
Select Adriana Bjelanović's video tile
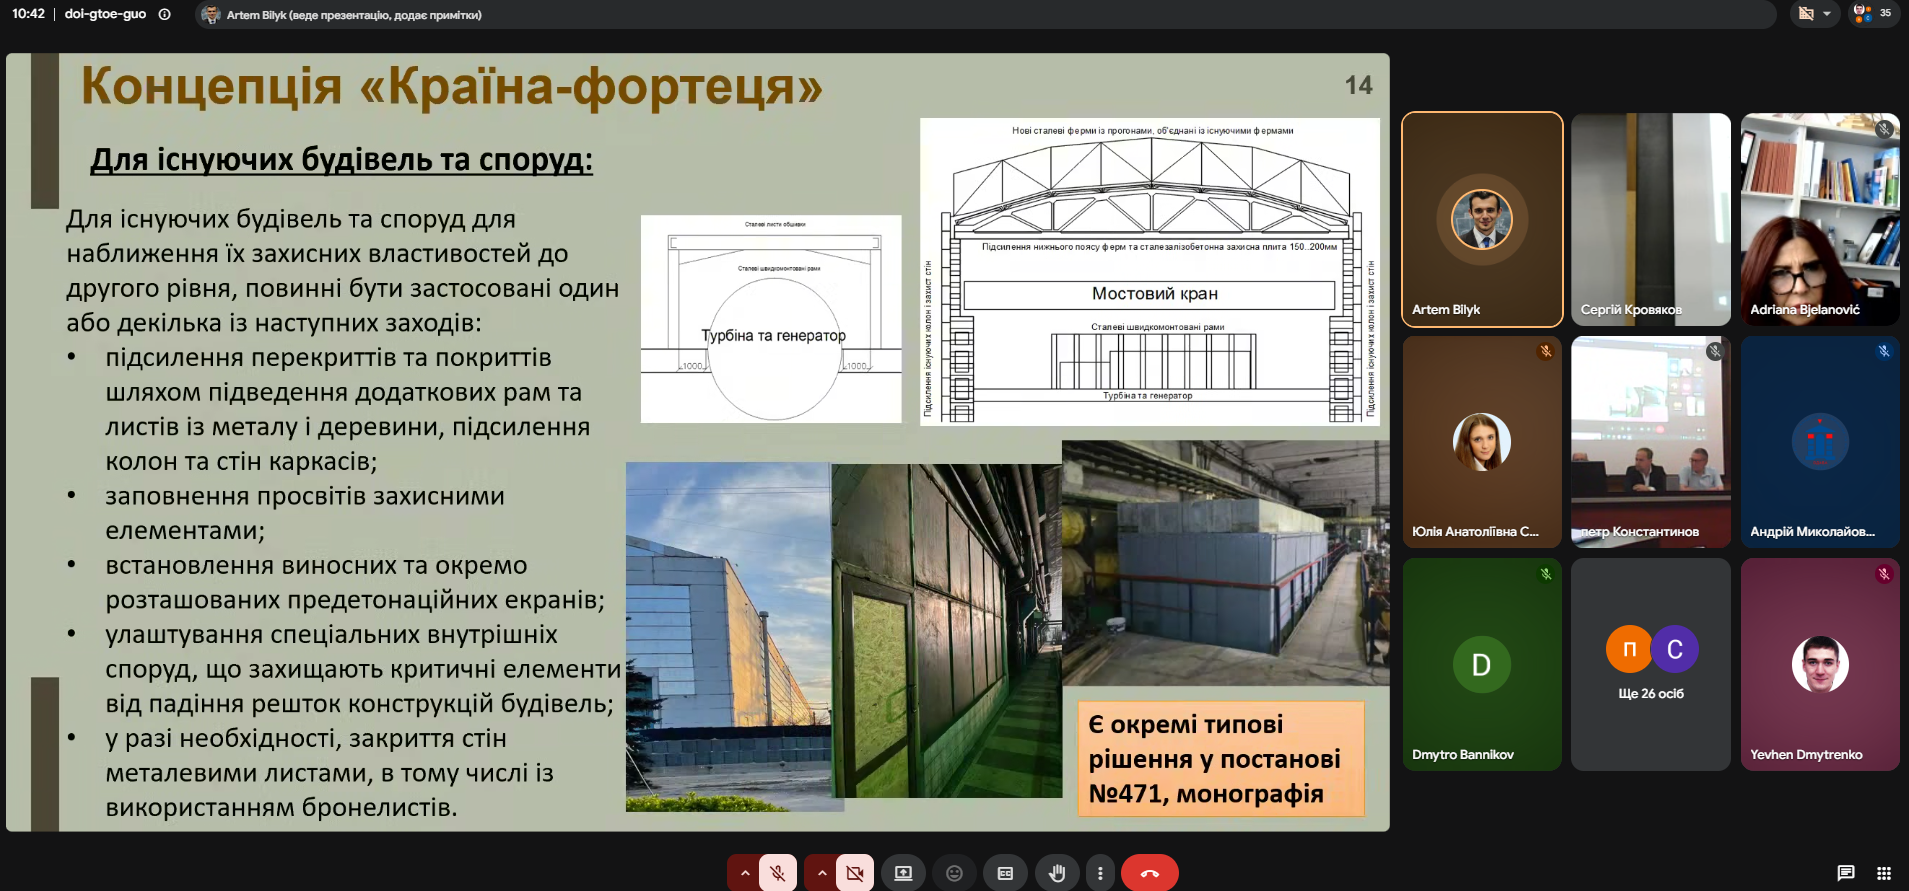tap(1820, 219)
